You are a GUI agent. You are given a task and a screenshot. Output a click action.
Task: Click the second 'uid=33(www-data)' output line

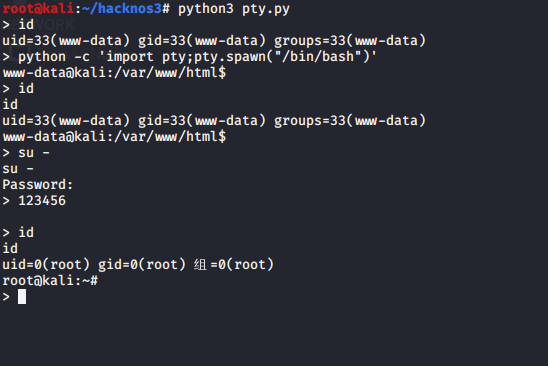[214, 121]
